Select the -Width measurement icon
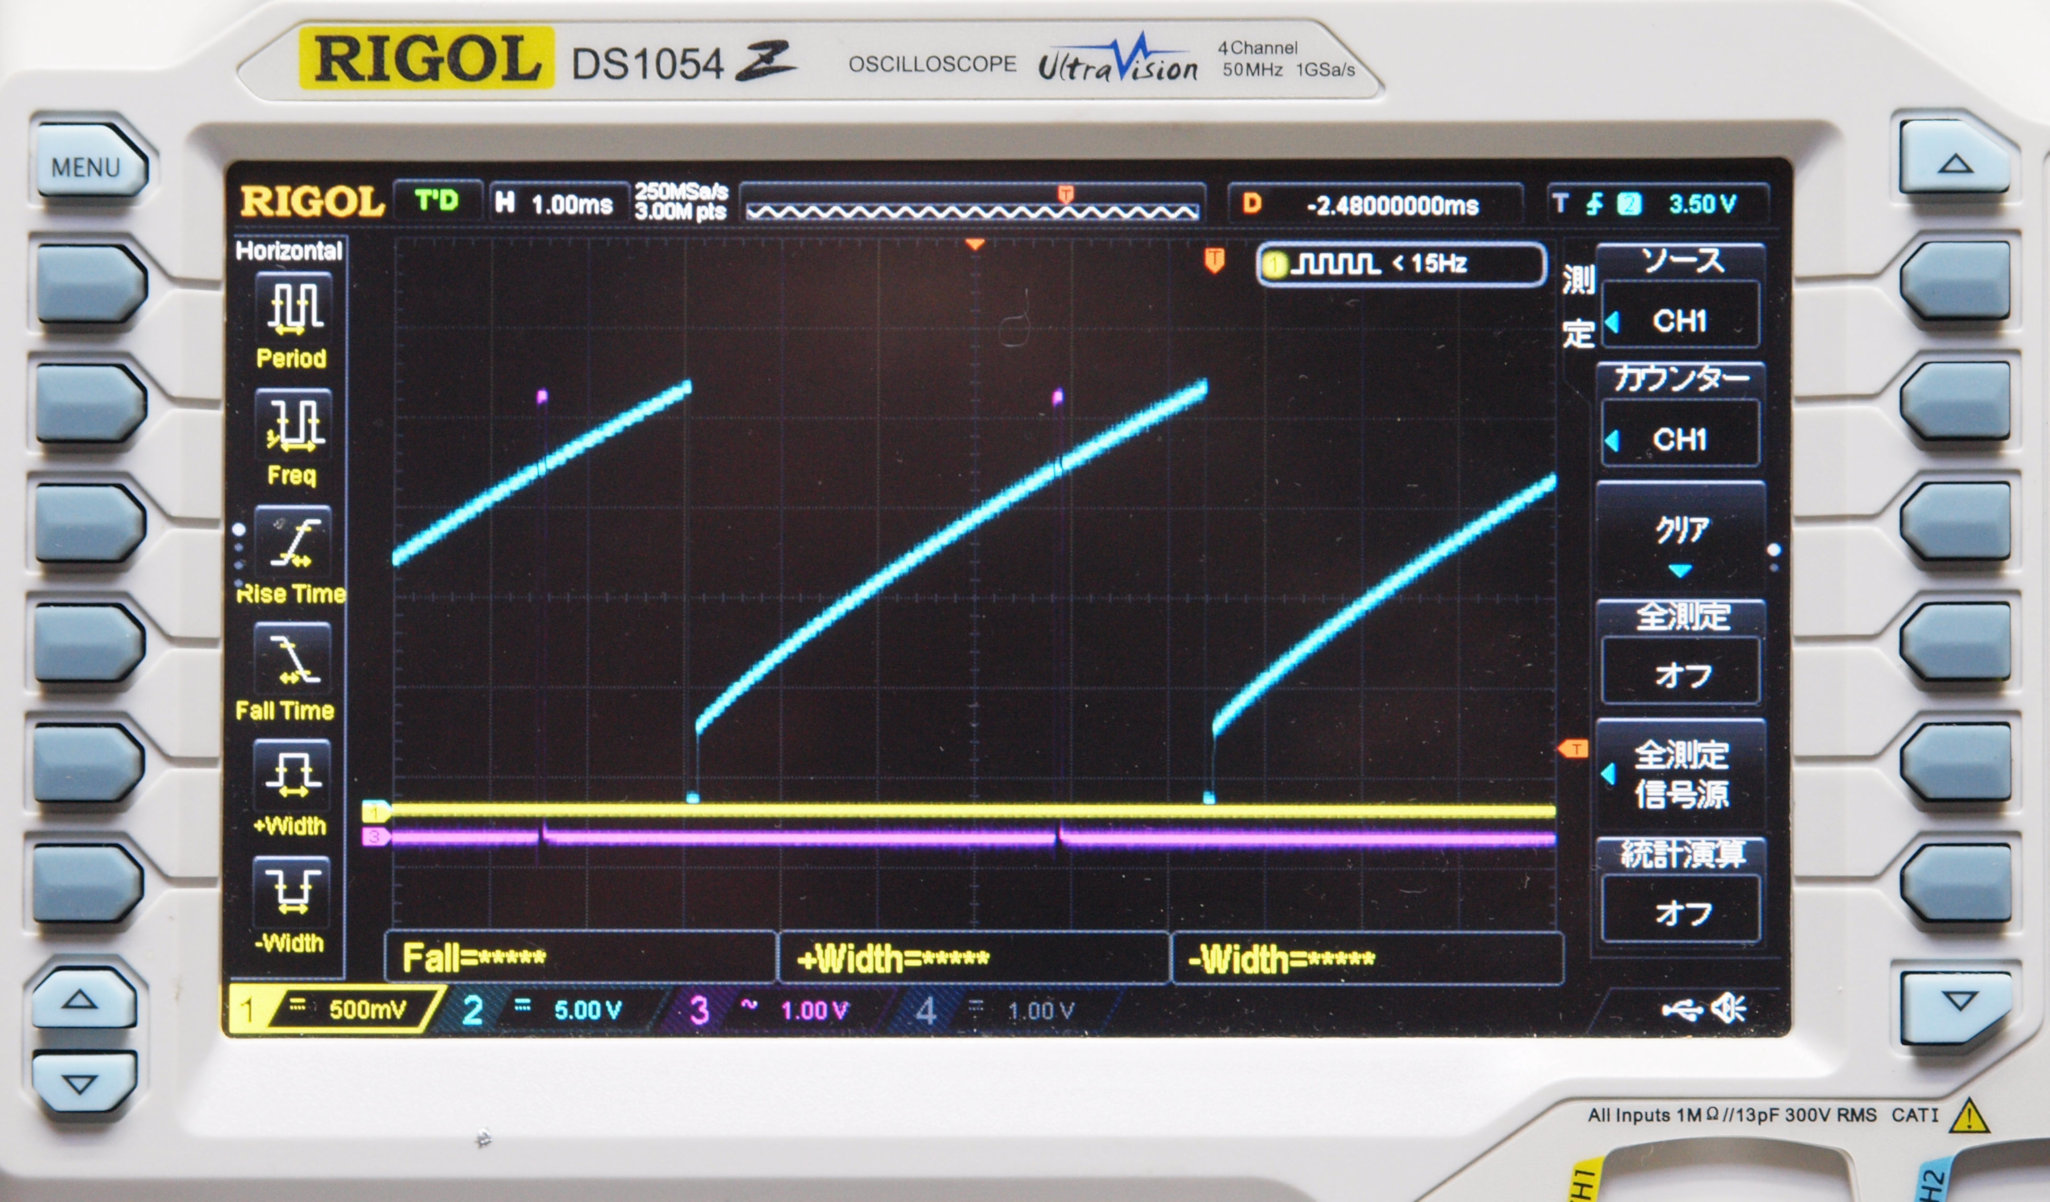Viewport: 2050px width, 1202px height. [x=291, y=890]
